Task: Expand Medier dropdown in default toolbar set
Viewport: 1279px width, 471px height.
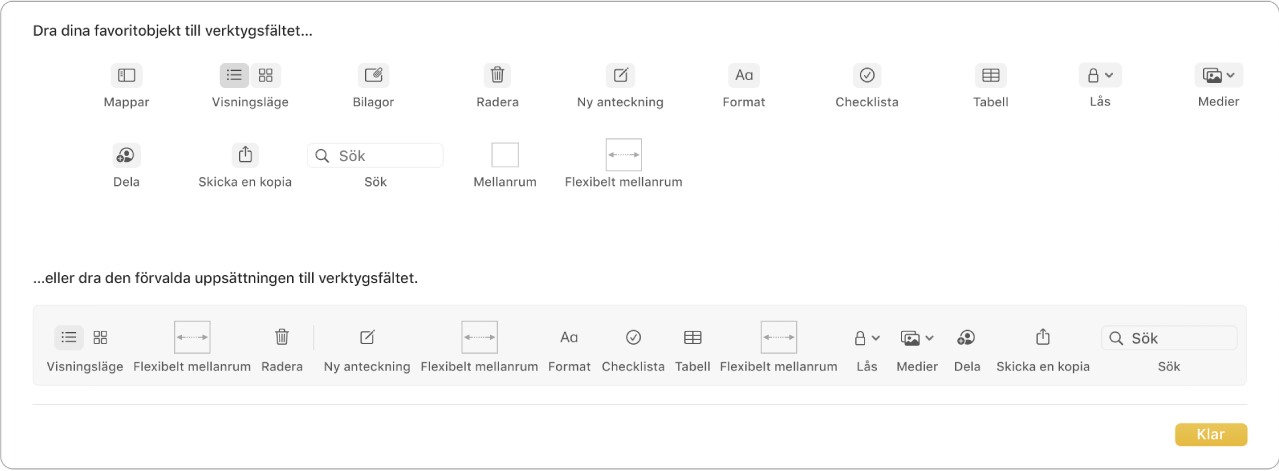Action: click(917, 337)
